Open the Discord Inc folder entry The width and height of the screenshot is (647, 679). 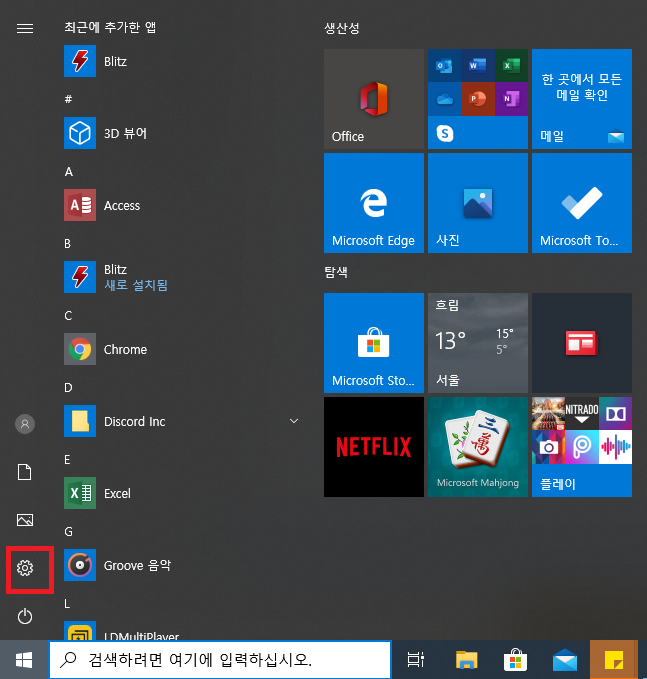(x=182, y=421)
